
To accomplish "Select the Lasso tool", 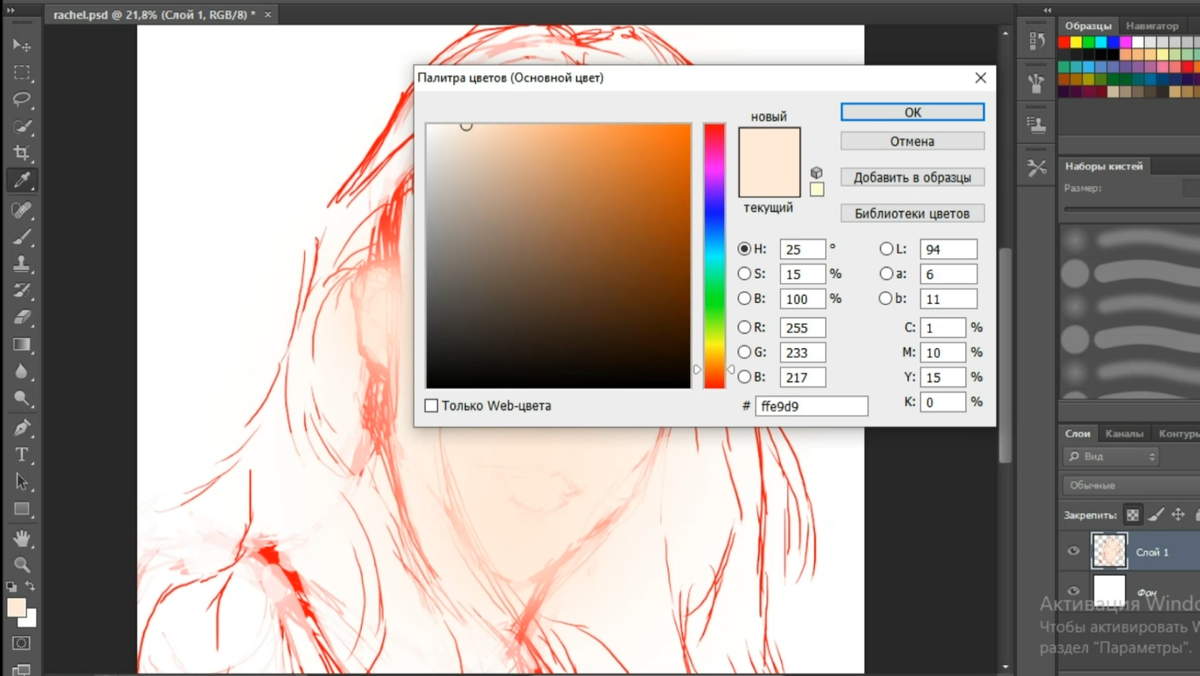I will point(21,99).
